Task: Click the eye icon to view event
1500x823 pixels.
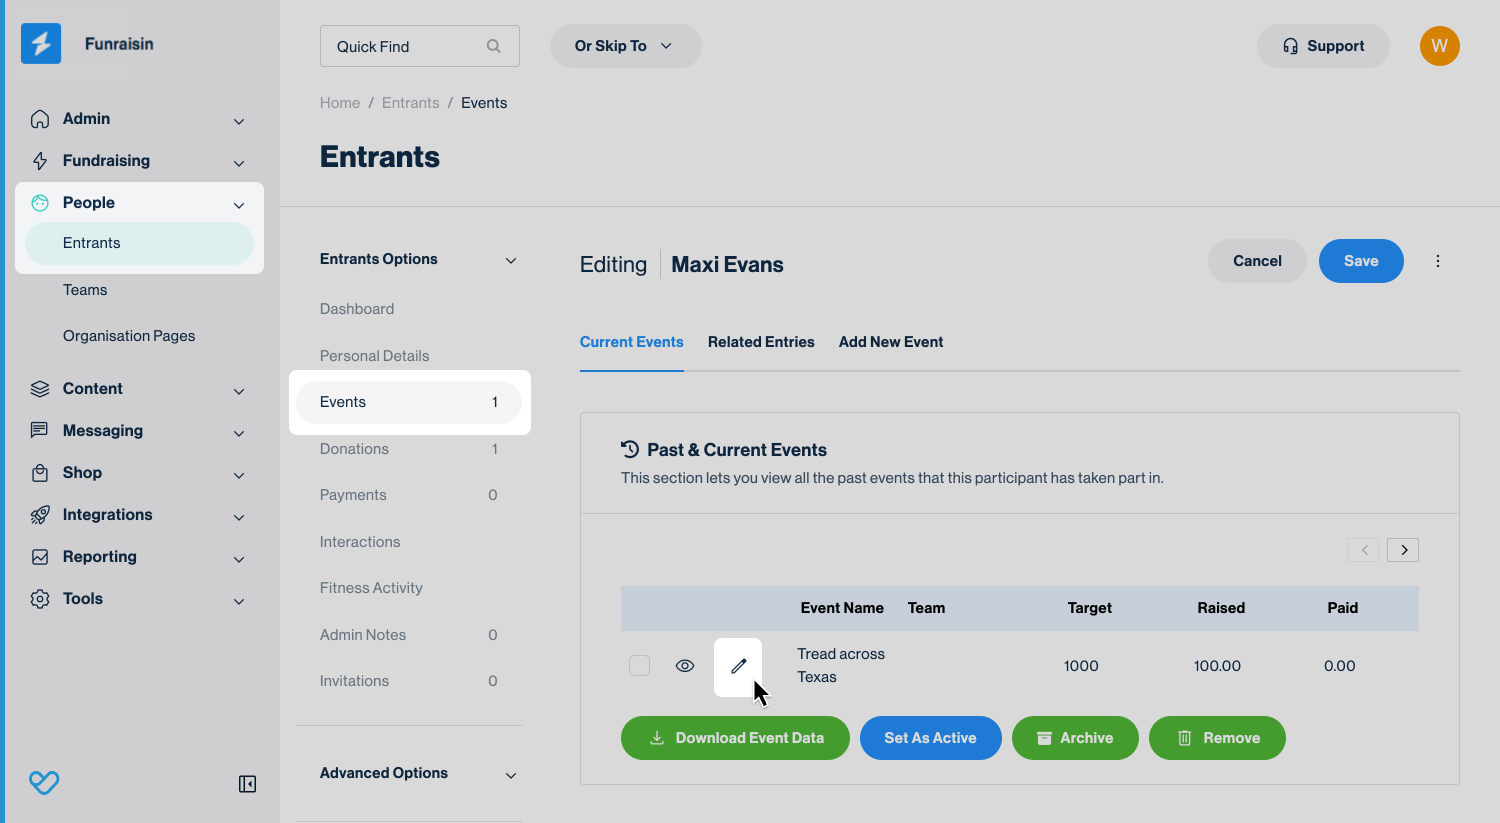Action: (x=685, y=666)
